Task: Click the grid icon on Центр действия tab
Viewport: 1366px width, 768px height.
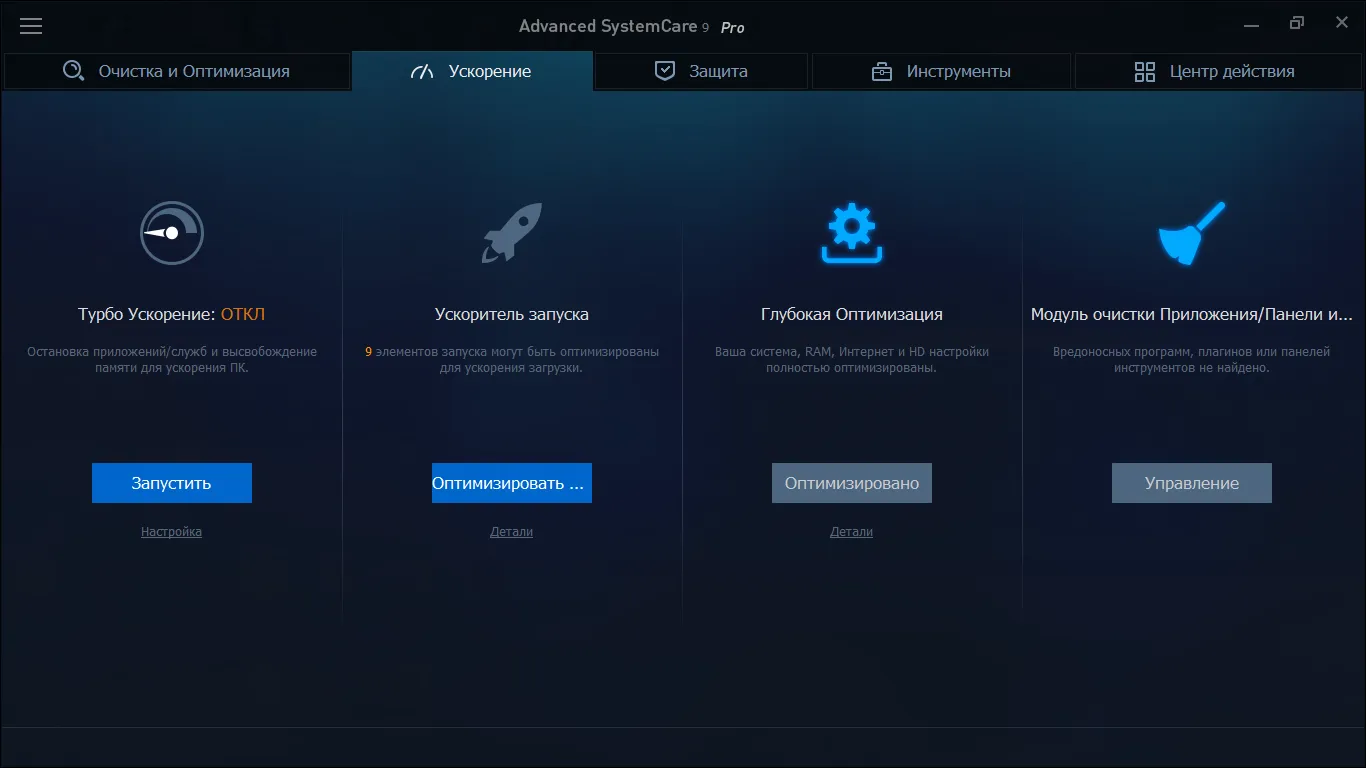Action: 1145,71
